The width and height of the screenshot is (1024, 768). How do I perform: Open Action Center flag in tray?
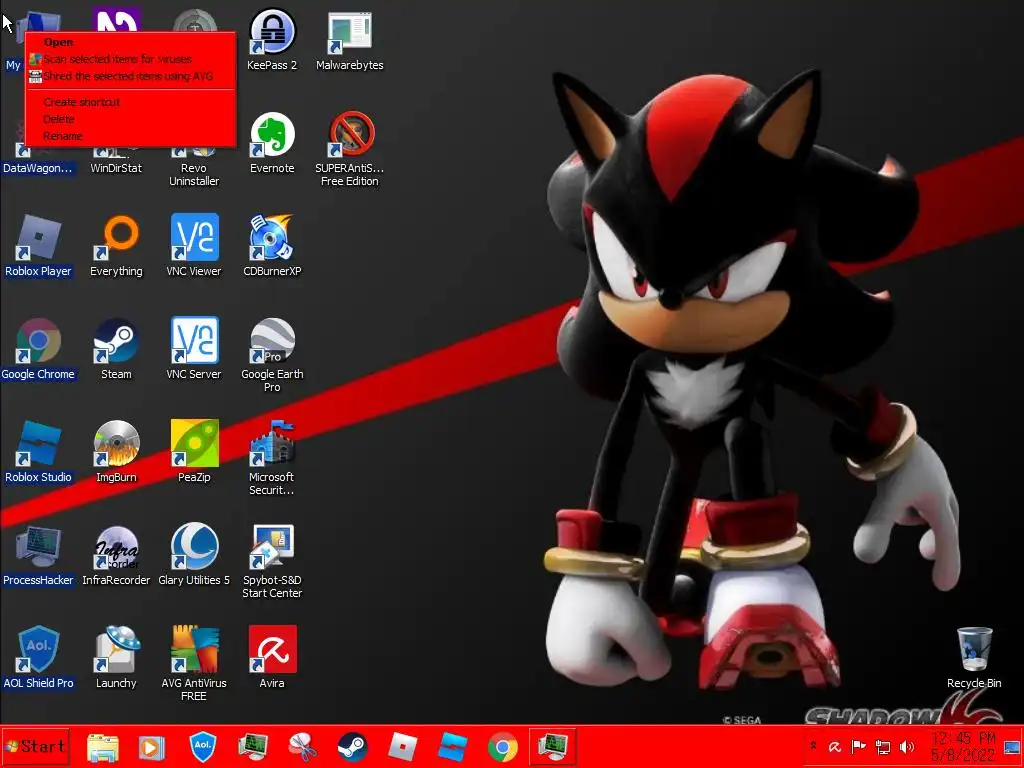(x=859, y=746)
